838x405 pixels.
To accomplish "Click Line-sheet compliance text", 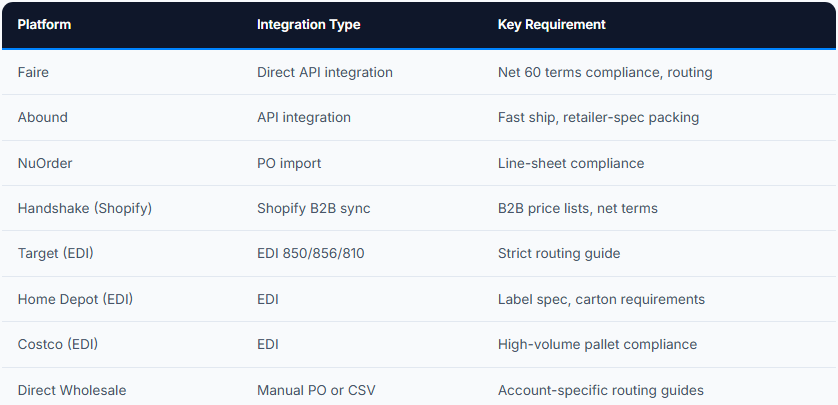I will [571, 163].
